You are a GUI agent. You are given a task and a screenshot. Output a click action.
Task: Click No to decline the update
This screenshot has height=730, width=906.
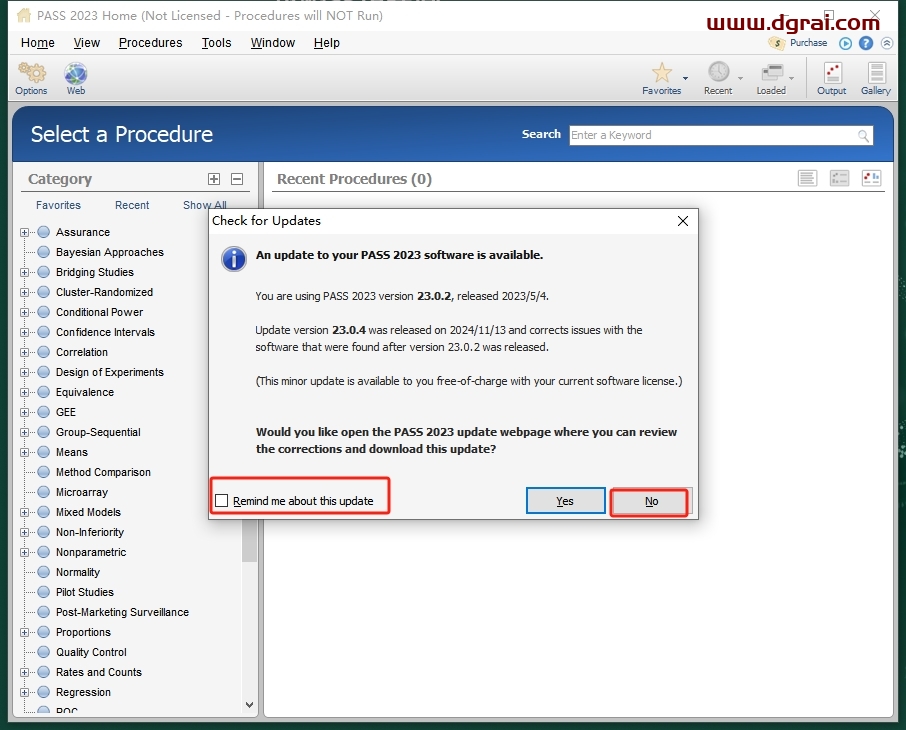point(651,502)
